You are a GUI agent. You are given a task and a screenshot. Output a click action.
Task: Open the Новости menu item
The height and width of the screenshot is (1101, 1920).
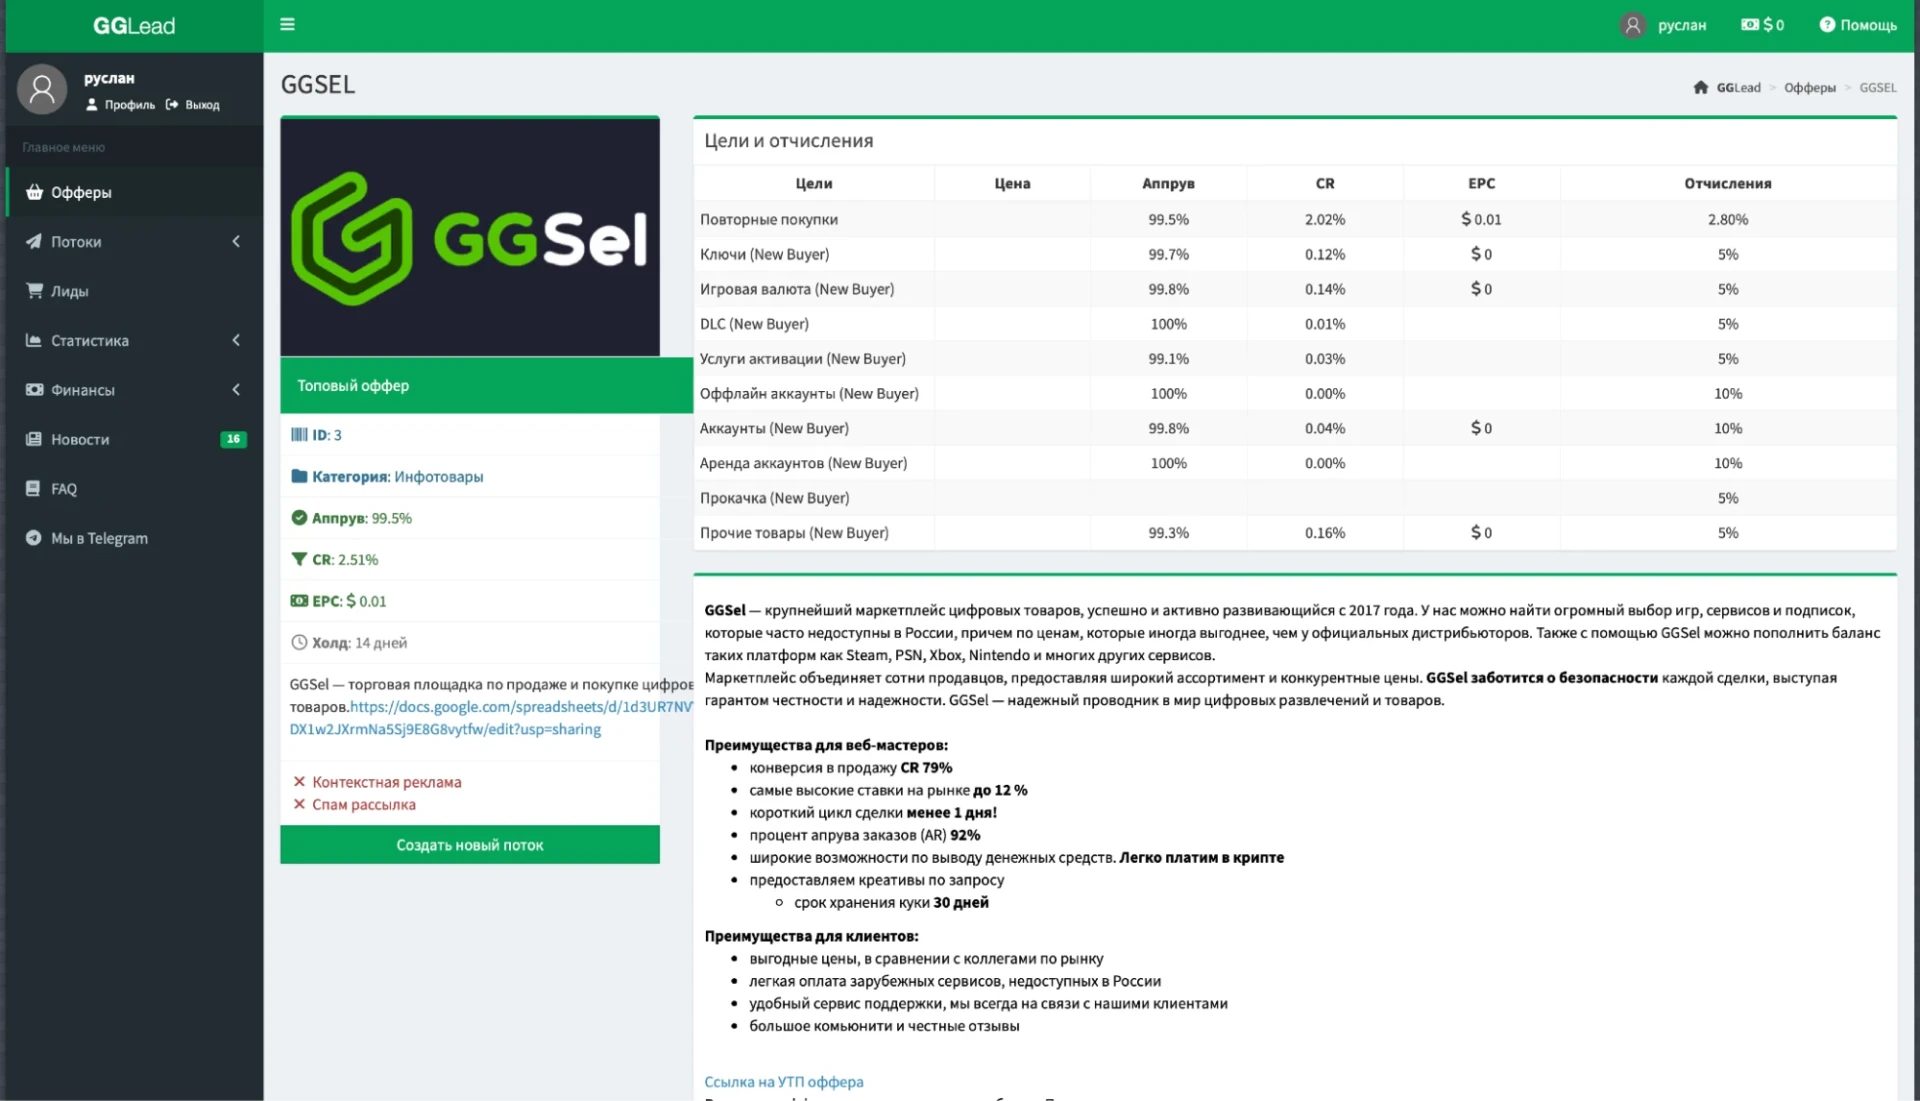(x=134, y=439)
